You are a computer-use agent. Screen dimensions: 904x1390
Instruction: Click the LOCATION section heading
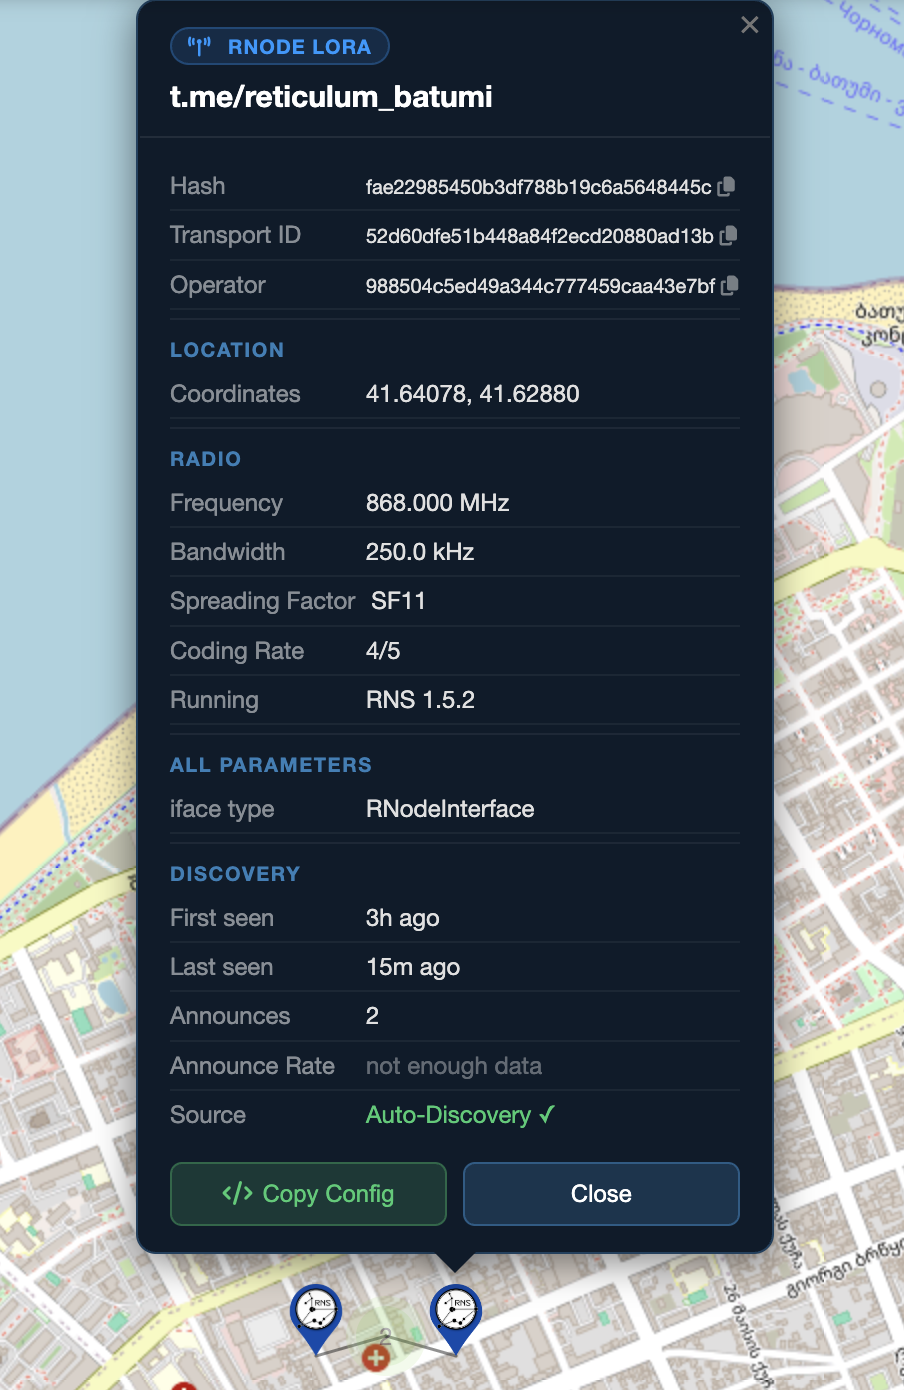coord(227,350)
